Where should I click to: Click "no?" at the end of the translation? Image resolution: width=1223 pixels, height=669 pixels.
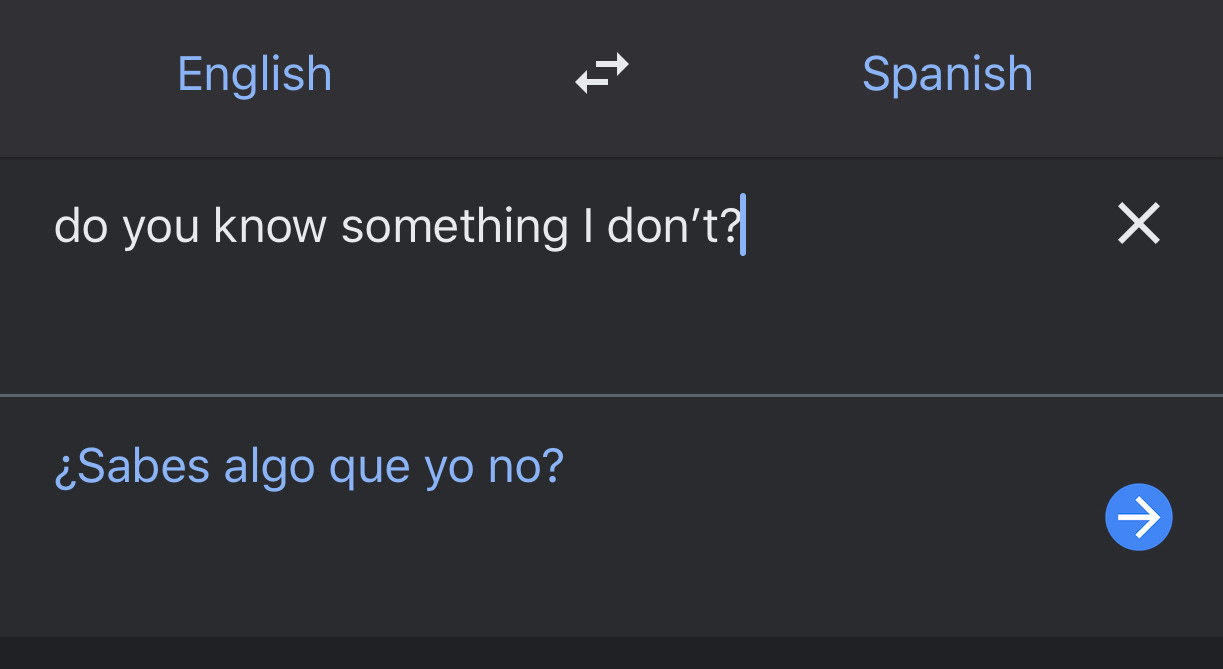click(x=526, y=467)
